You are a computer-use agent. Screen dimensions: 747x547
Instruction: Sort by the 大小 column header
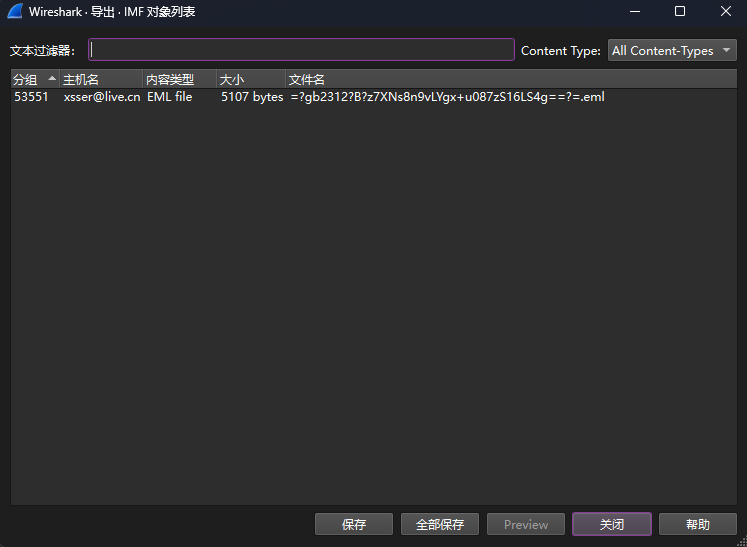251,79
